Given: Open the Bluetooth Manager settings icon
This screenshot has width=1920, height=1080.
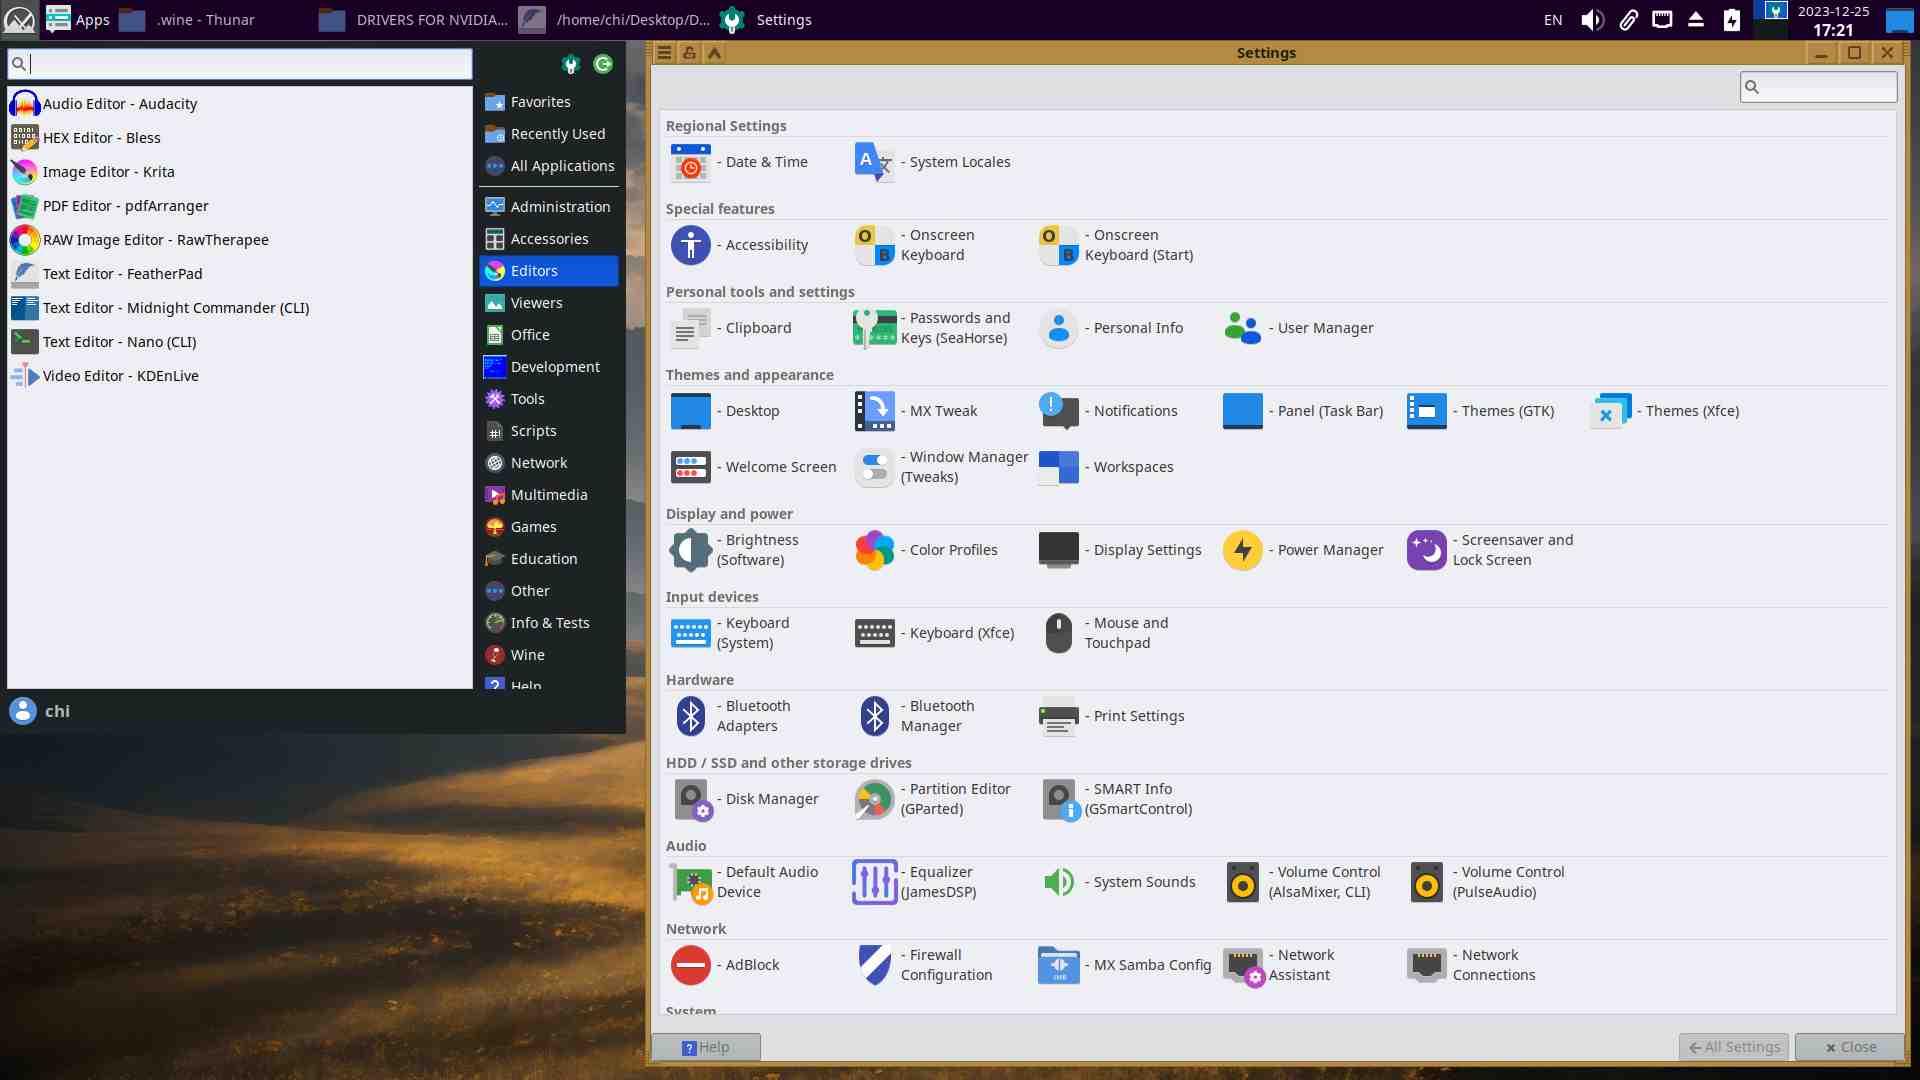Looking at the screenshot, I should 875,716.
